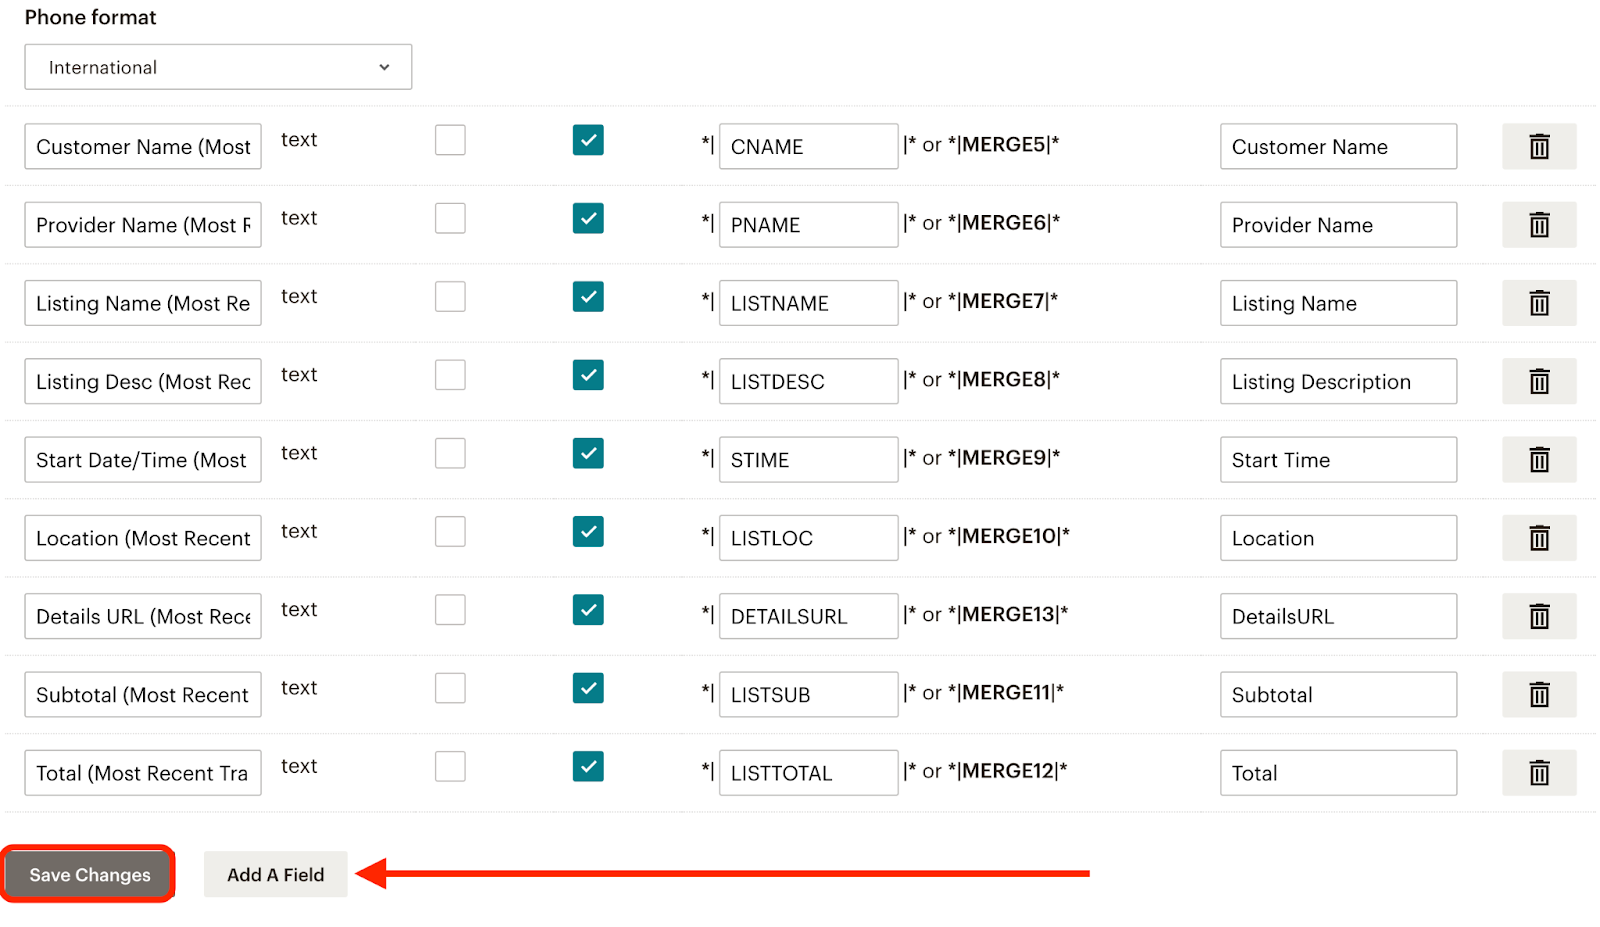Image resolution: width=1600 pixels, height=927 pixels.
Task: Toggle checked box in LISTNAME row
Action: pyautogui.click(x=588, y=297)
